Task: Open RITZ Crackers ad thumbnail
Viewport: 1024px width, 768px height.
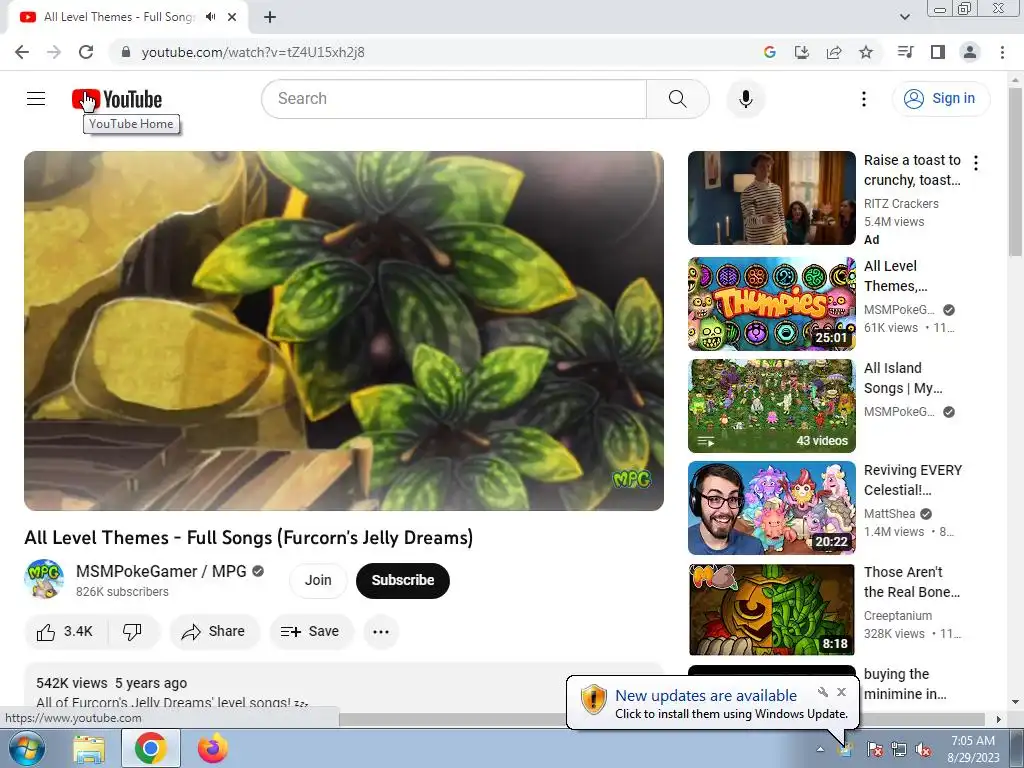Action: pyautogui.click(x=771, y=198)
